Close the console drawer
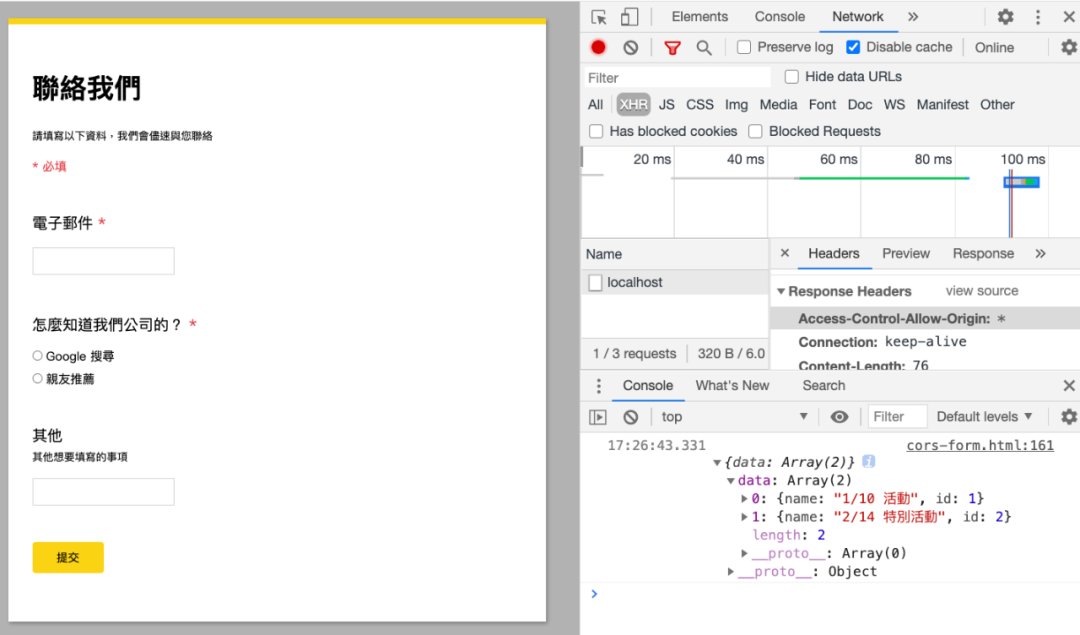This screenshot has width=1080, height=635. click(x=1068, y=386)
